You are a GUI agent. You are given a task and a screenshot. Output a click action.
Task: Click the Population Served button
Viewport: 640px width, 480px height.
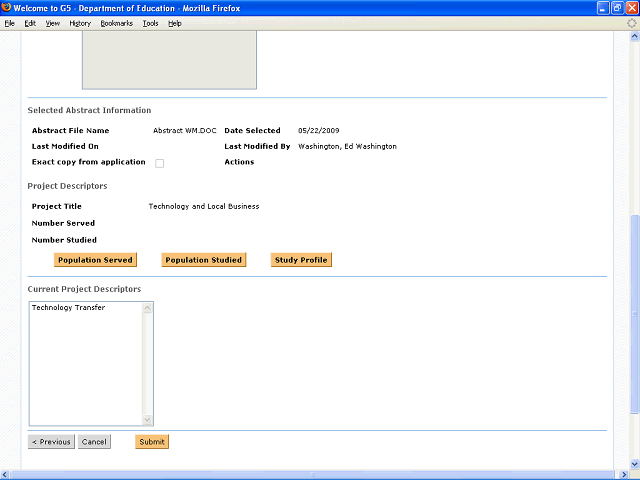click(x=95, y=260)
